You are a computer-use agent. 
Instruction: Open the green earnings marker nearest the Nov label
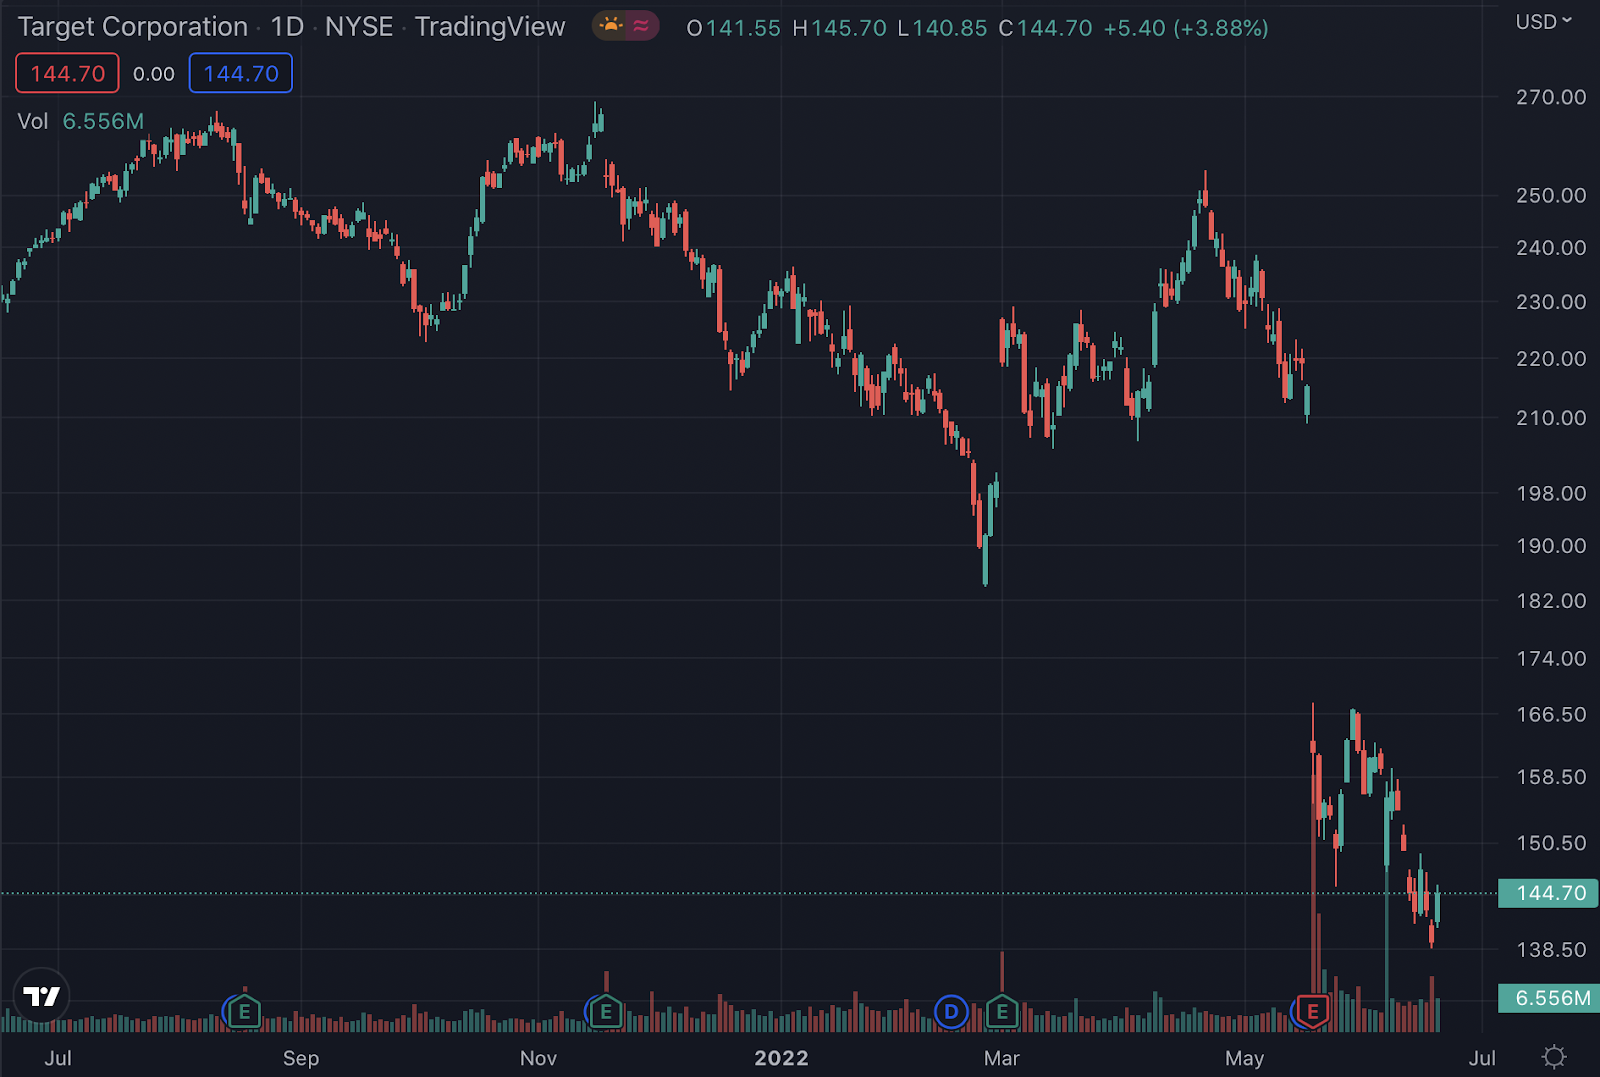[606, 1012]
